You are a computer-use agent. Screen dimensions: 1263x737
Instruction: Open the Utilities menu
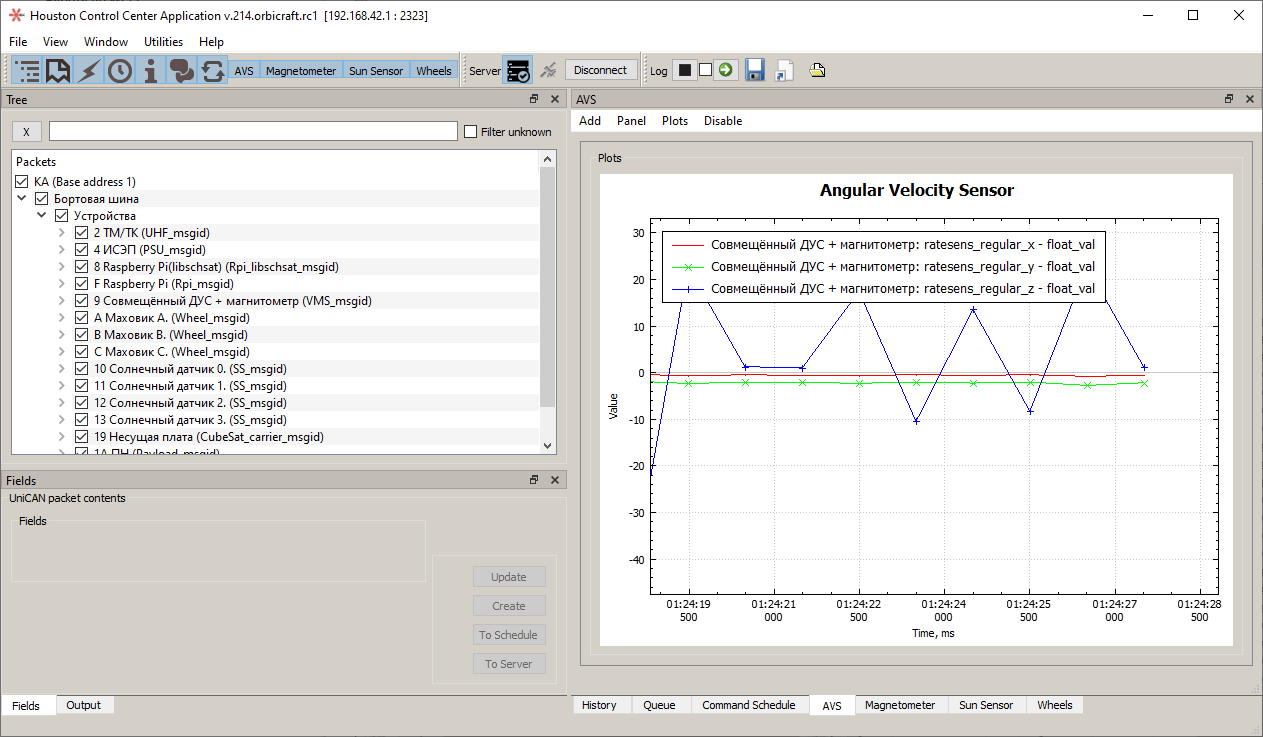coord(163,42)
